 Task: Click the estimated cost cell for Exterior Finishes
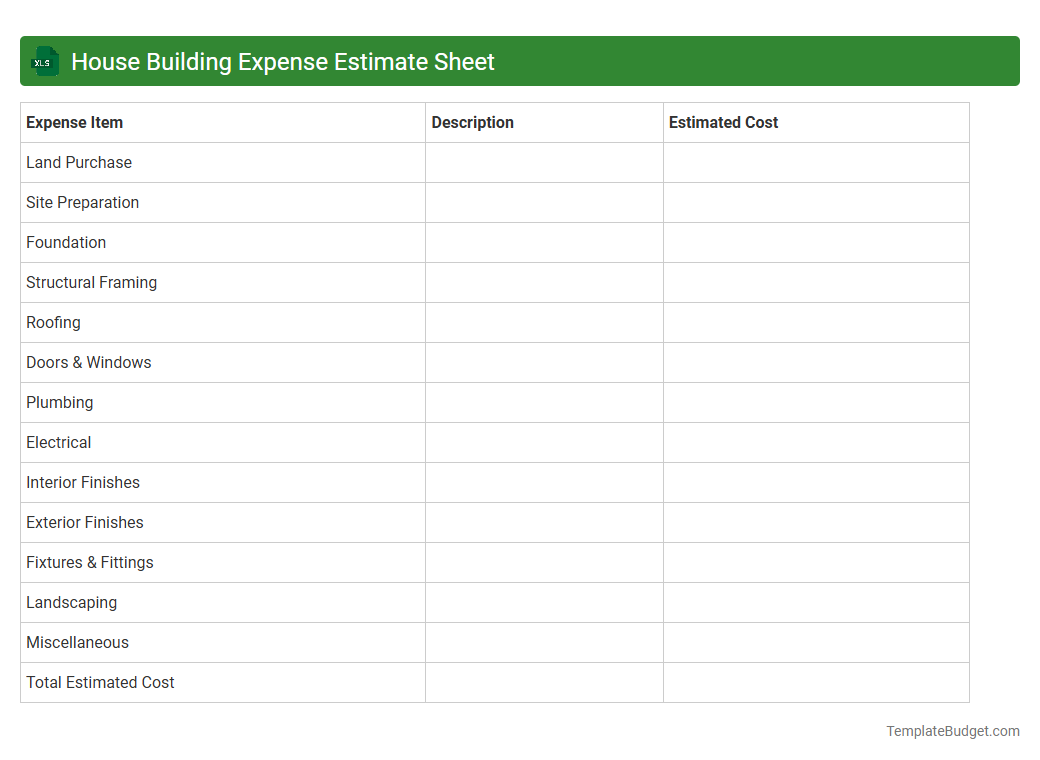coord(816,522)
